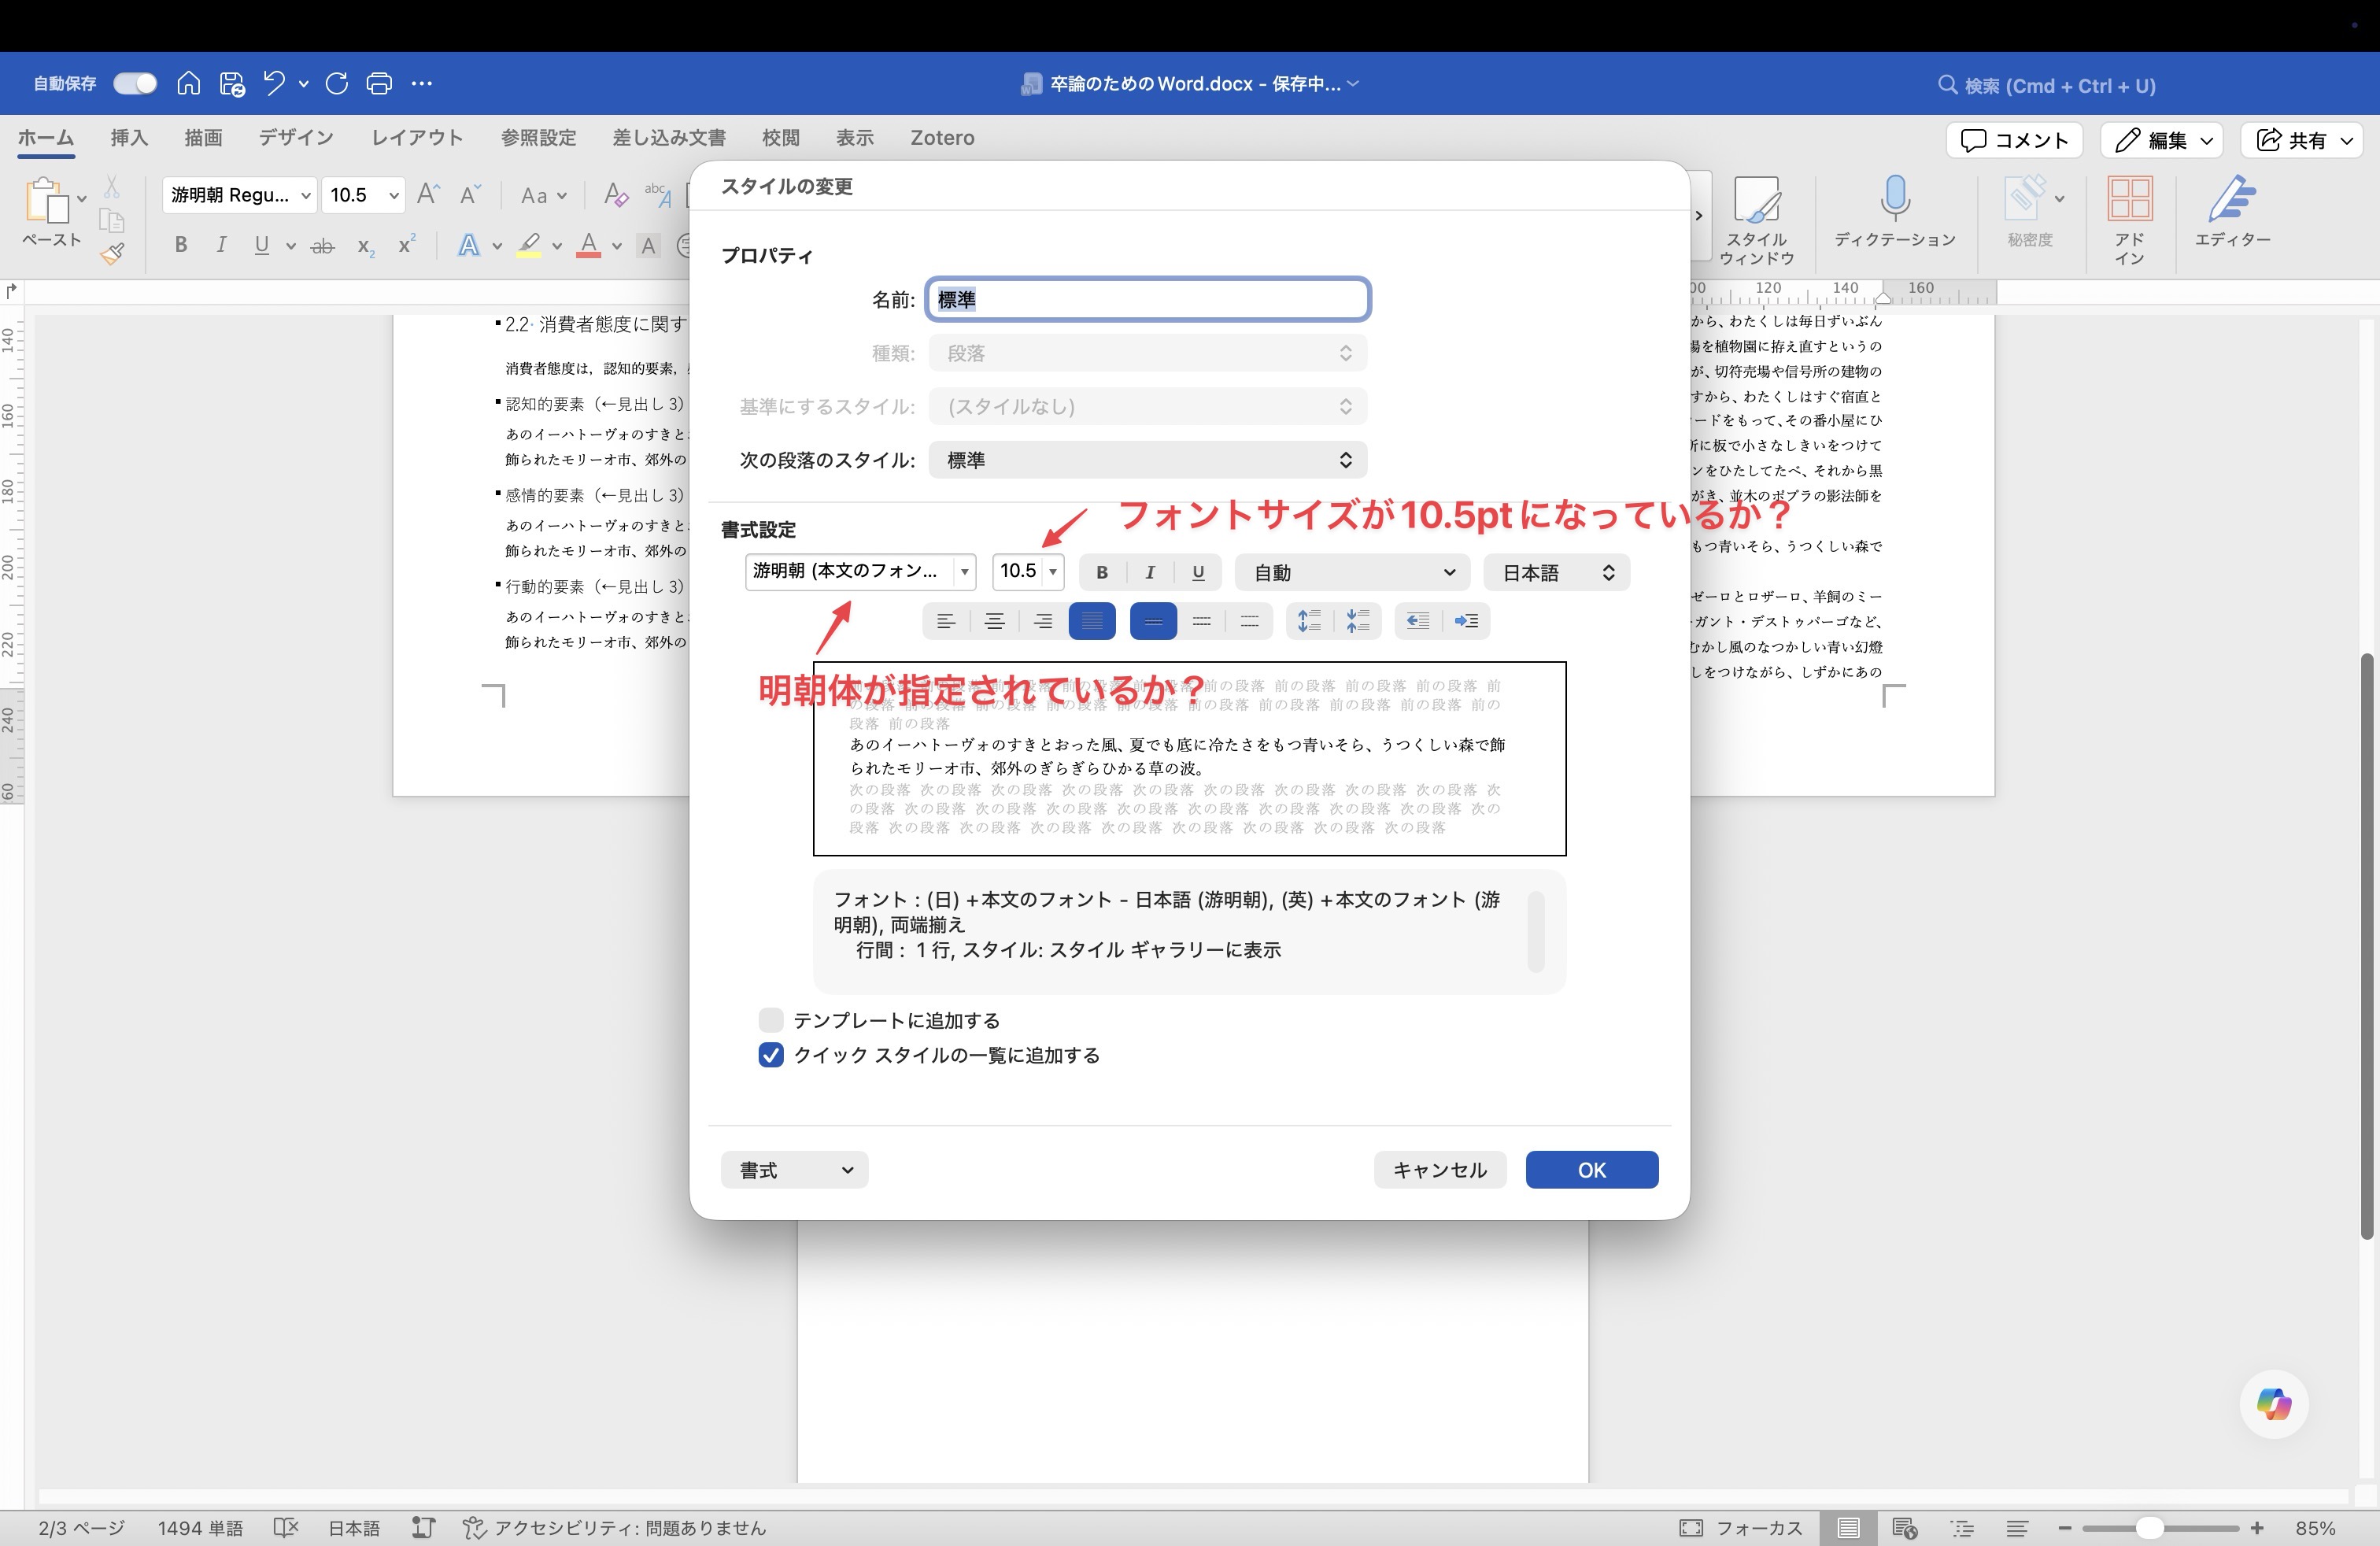
Task: Increase indent in the style dialog
Action: coord(1466,621)
